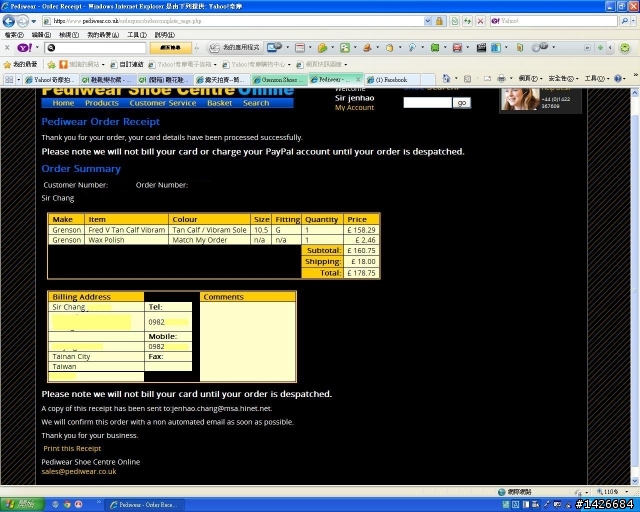640x512 pixels.
Task: Click the film clapper icon on Yahoo toolbar
Action: point(481,48)
